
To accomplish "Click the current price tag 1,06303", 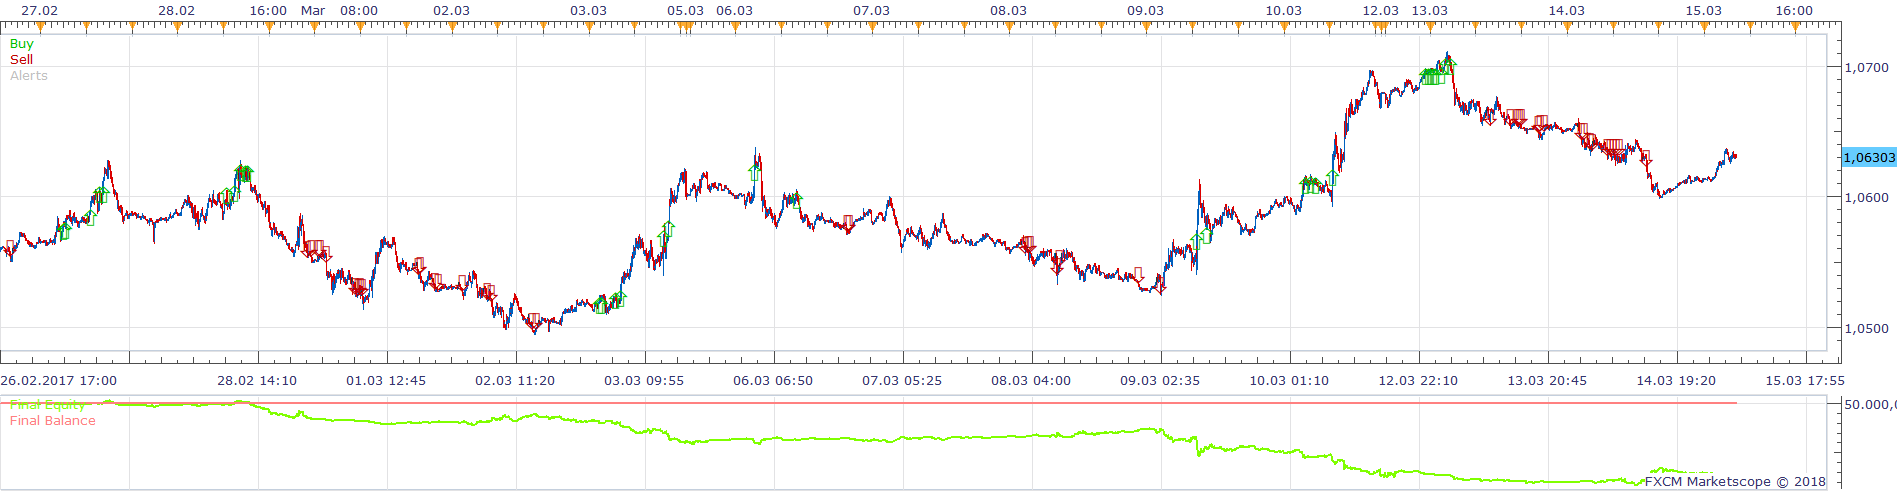I will click(1869, 158).
